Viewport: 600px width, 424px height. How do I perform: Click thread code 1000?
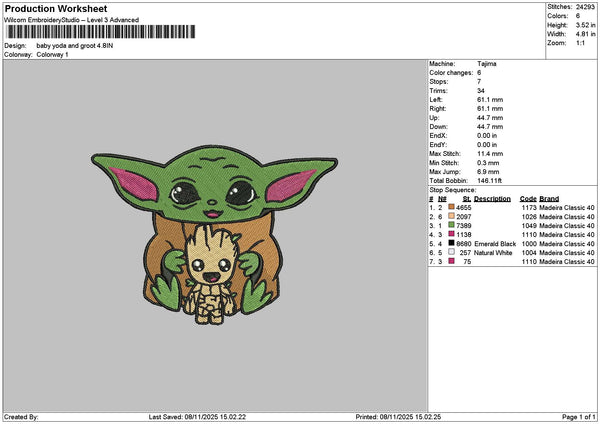coord(529,244)
